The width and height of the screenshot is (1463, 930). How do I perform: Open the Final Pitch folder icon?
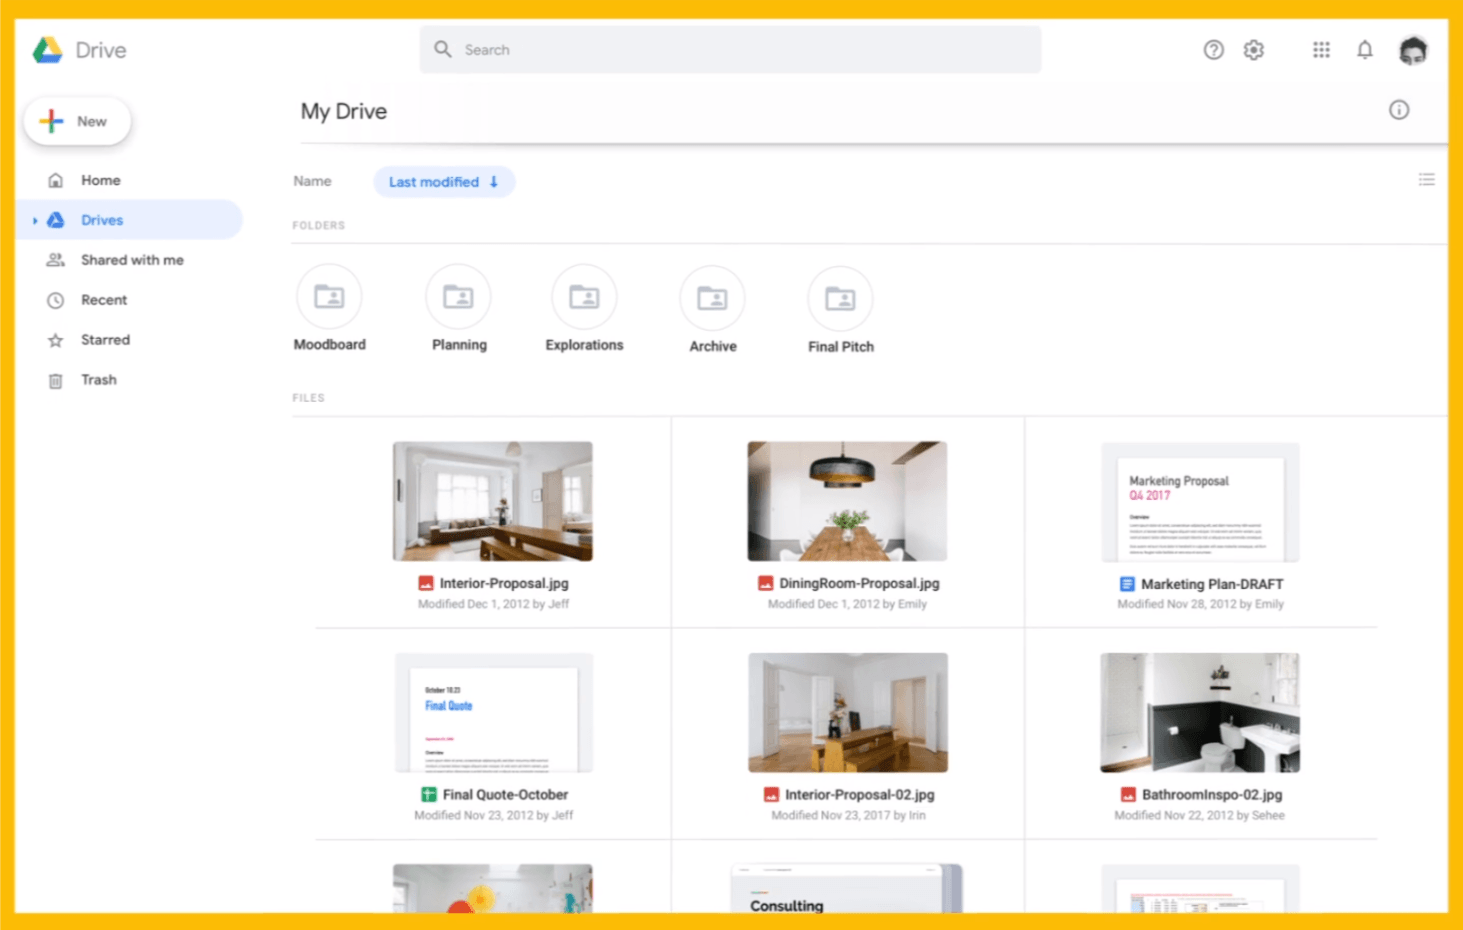pos(840,298)
